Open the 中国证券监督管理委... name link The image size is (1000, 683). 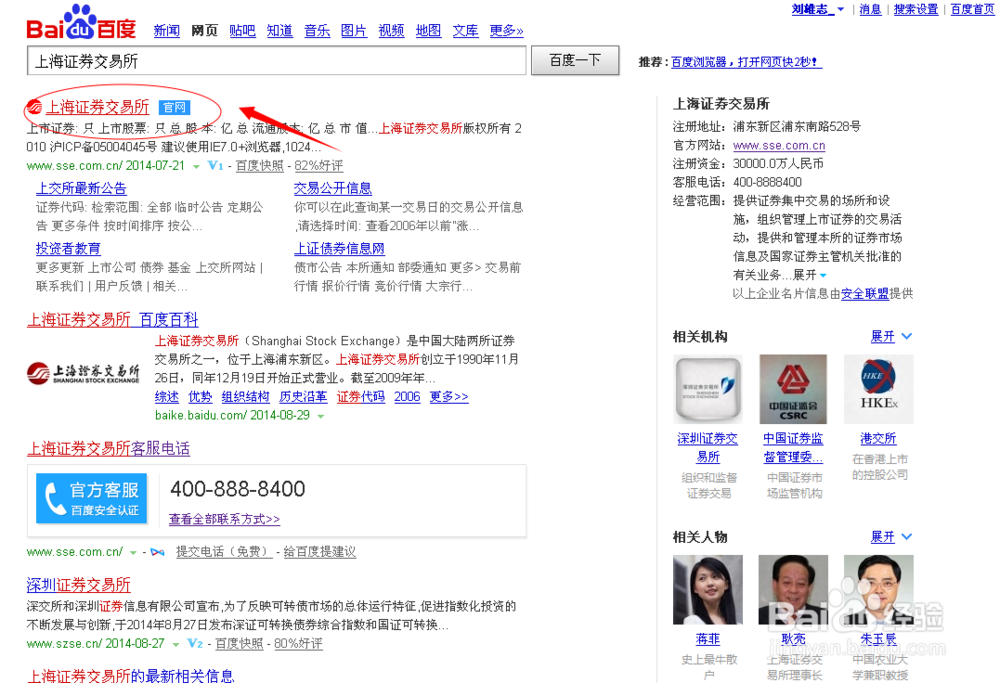pyautogui.click(x=793, y=448)
